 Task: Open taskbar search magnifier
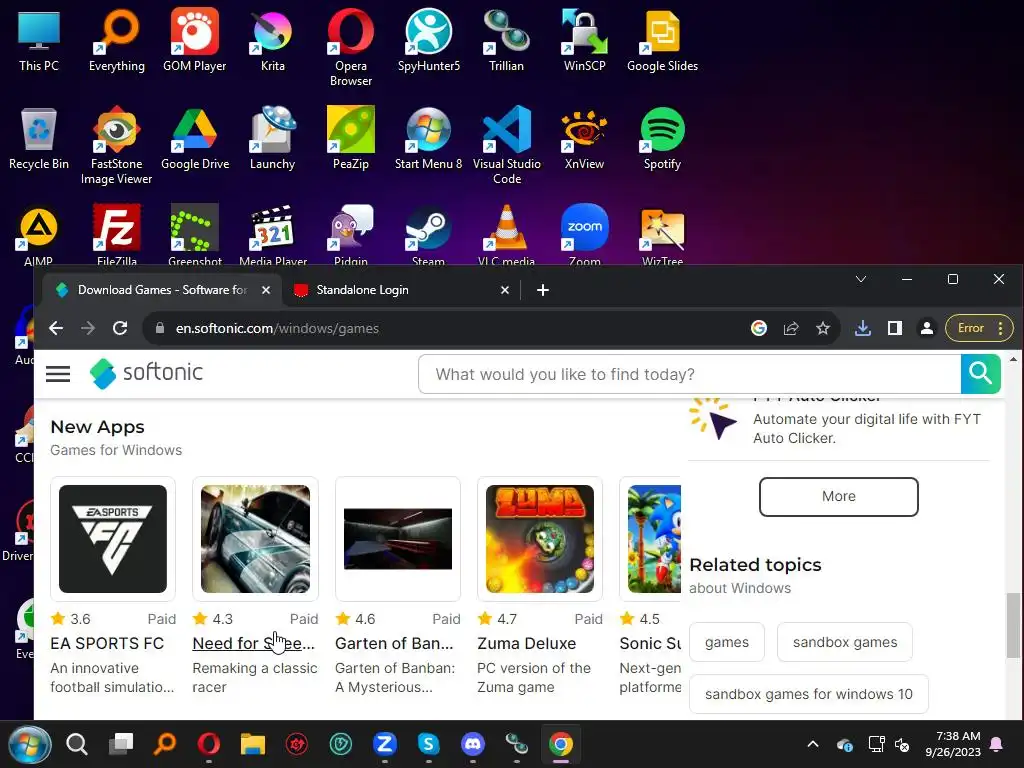[76, 744]
